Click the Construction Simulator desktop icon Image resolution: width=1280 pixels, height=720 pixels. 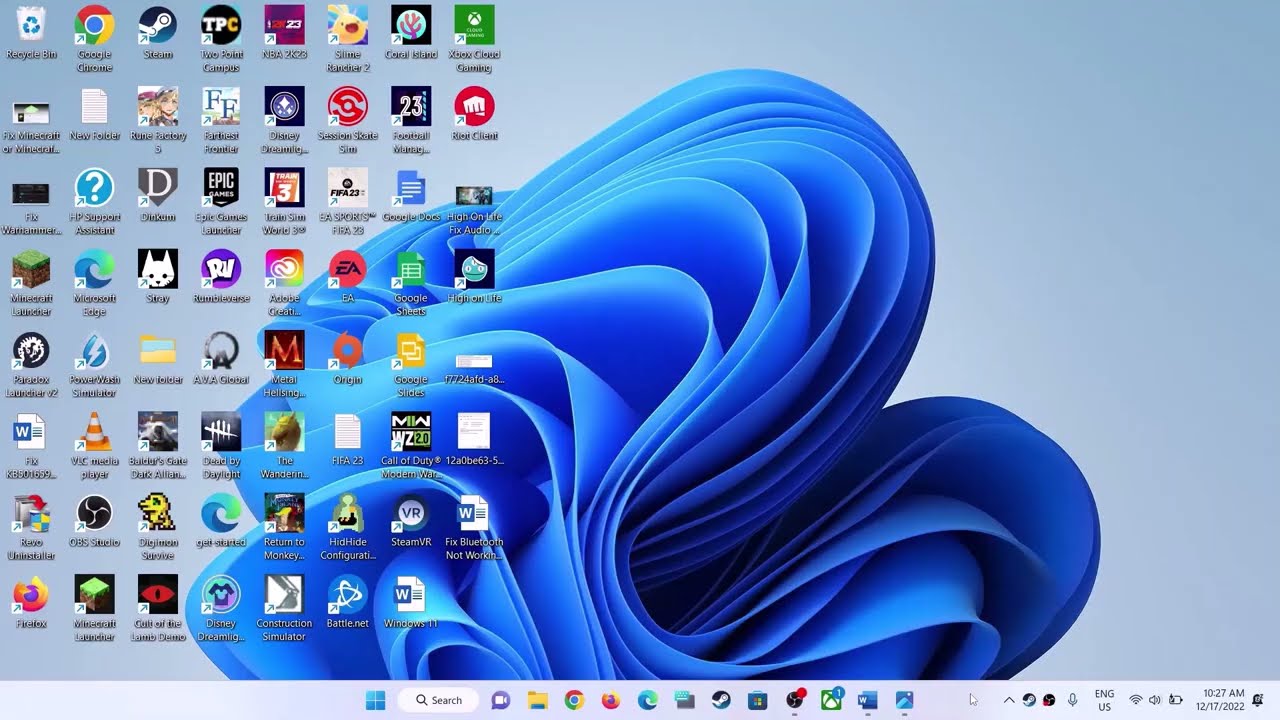[x=284, y=608]
